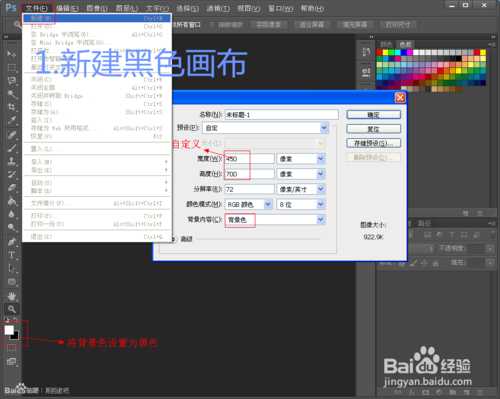Select the Eraser tool

tap(11, 188)
